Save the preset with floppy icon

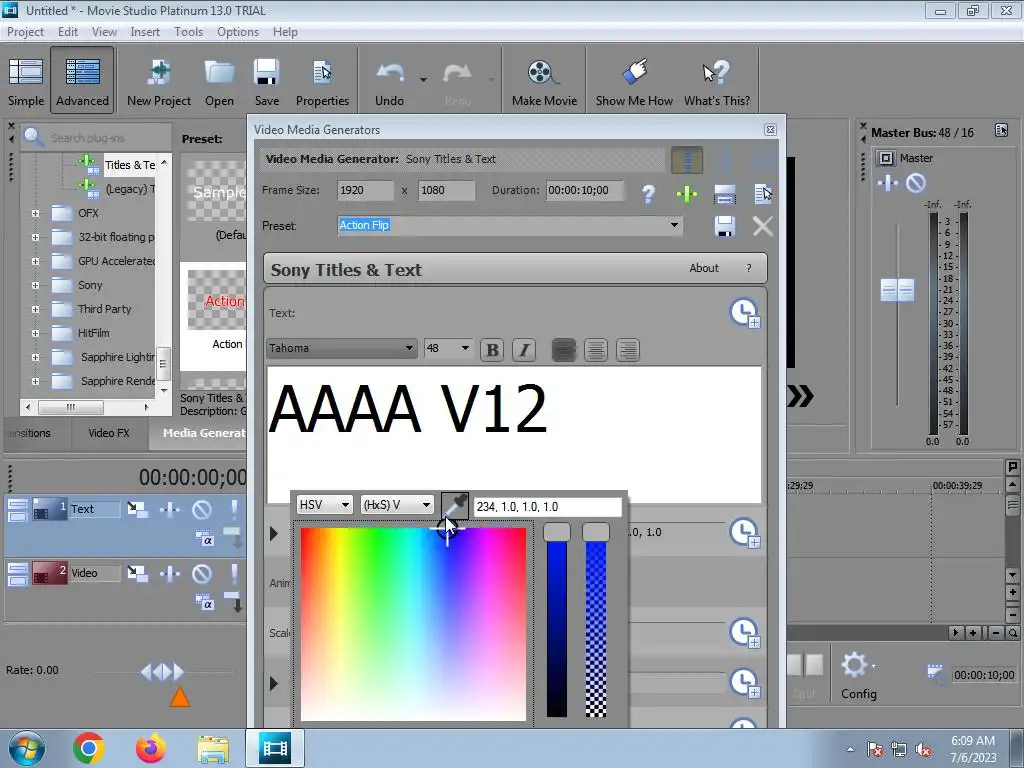[x=725, y=226]
